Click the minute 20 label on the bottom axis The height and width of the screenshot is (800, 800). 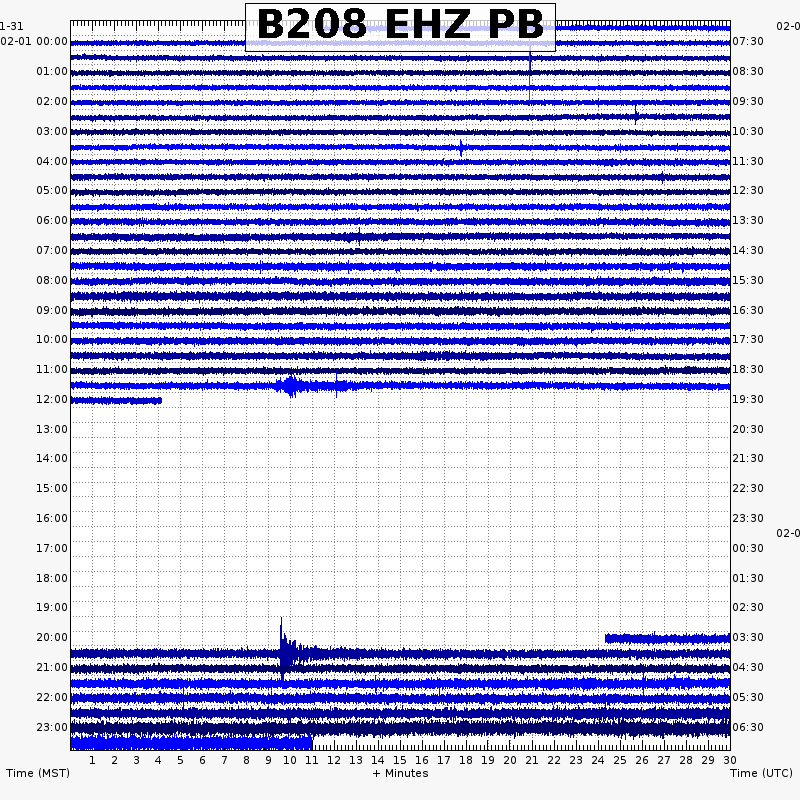click(x=510, y=760)
